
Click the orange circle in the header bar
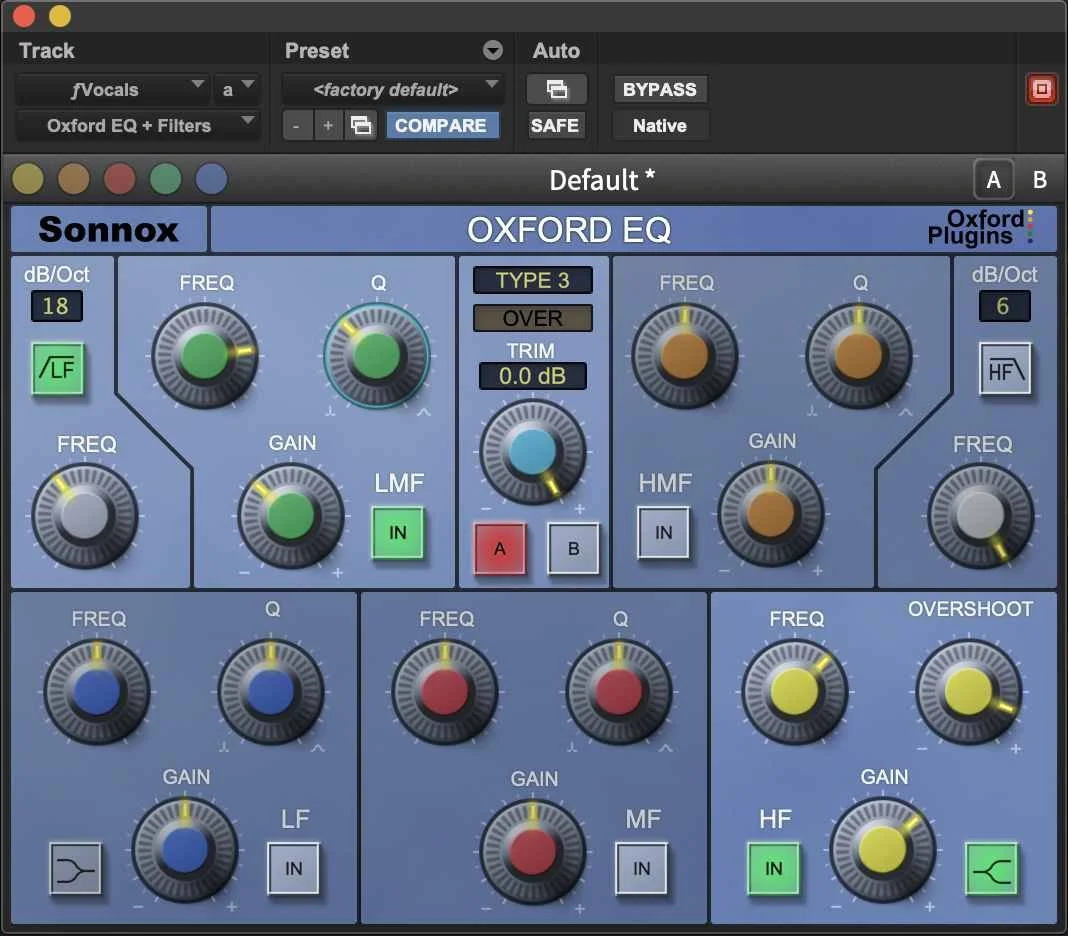point(74,180)
